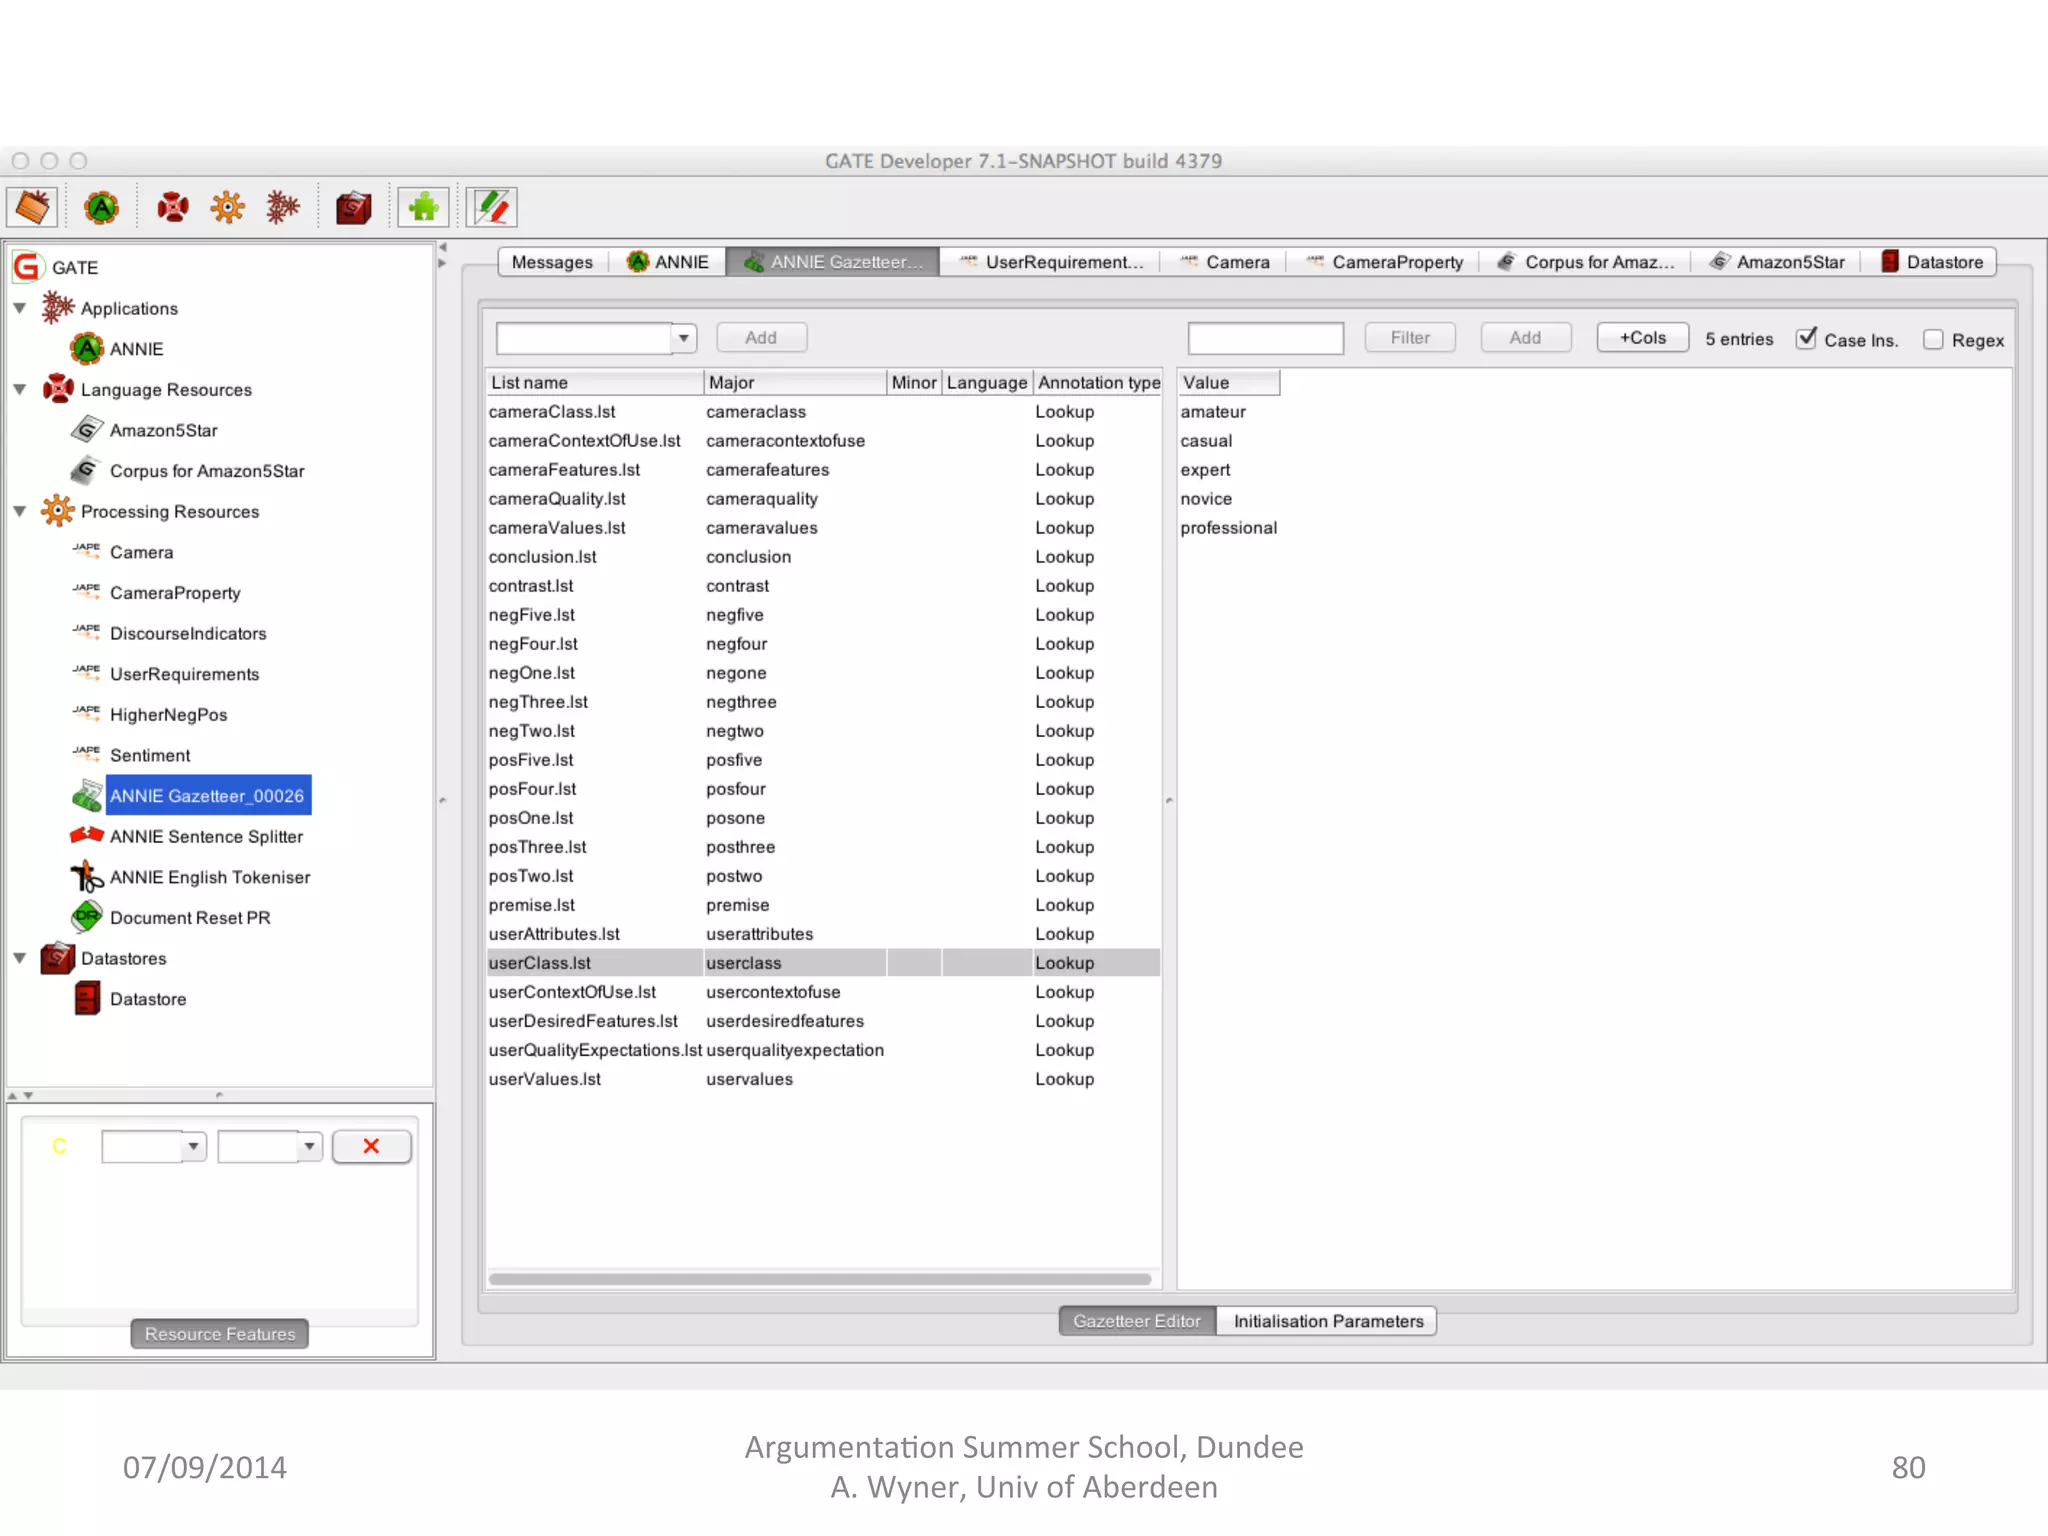The image size is (2048, 1536).
Task: Open the annotation diff tool icon
Action: (x=491, y=207)
